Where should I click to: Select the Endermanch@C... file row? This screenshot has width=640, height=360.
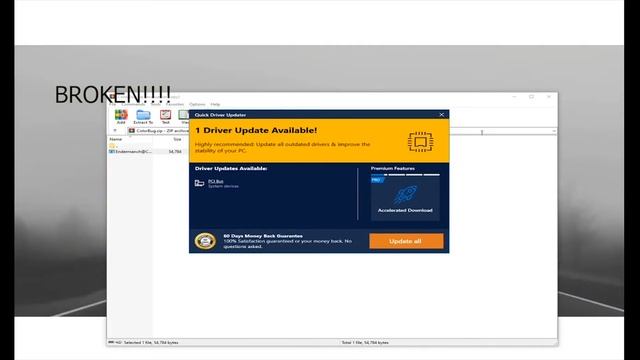click(130, 151)
